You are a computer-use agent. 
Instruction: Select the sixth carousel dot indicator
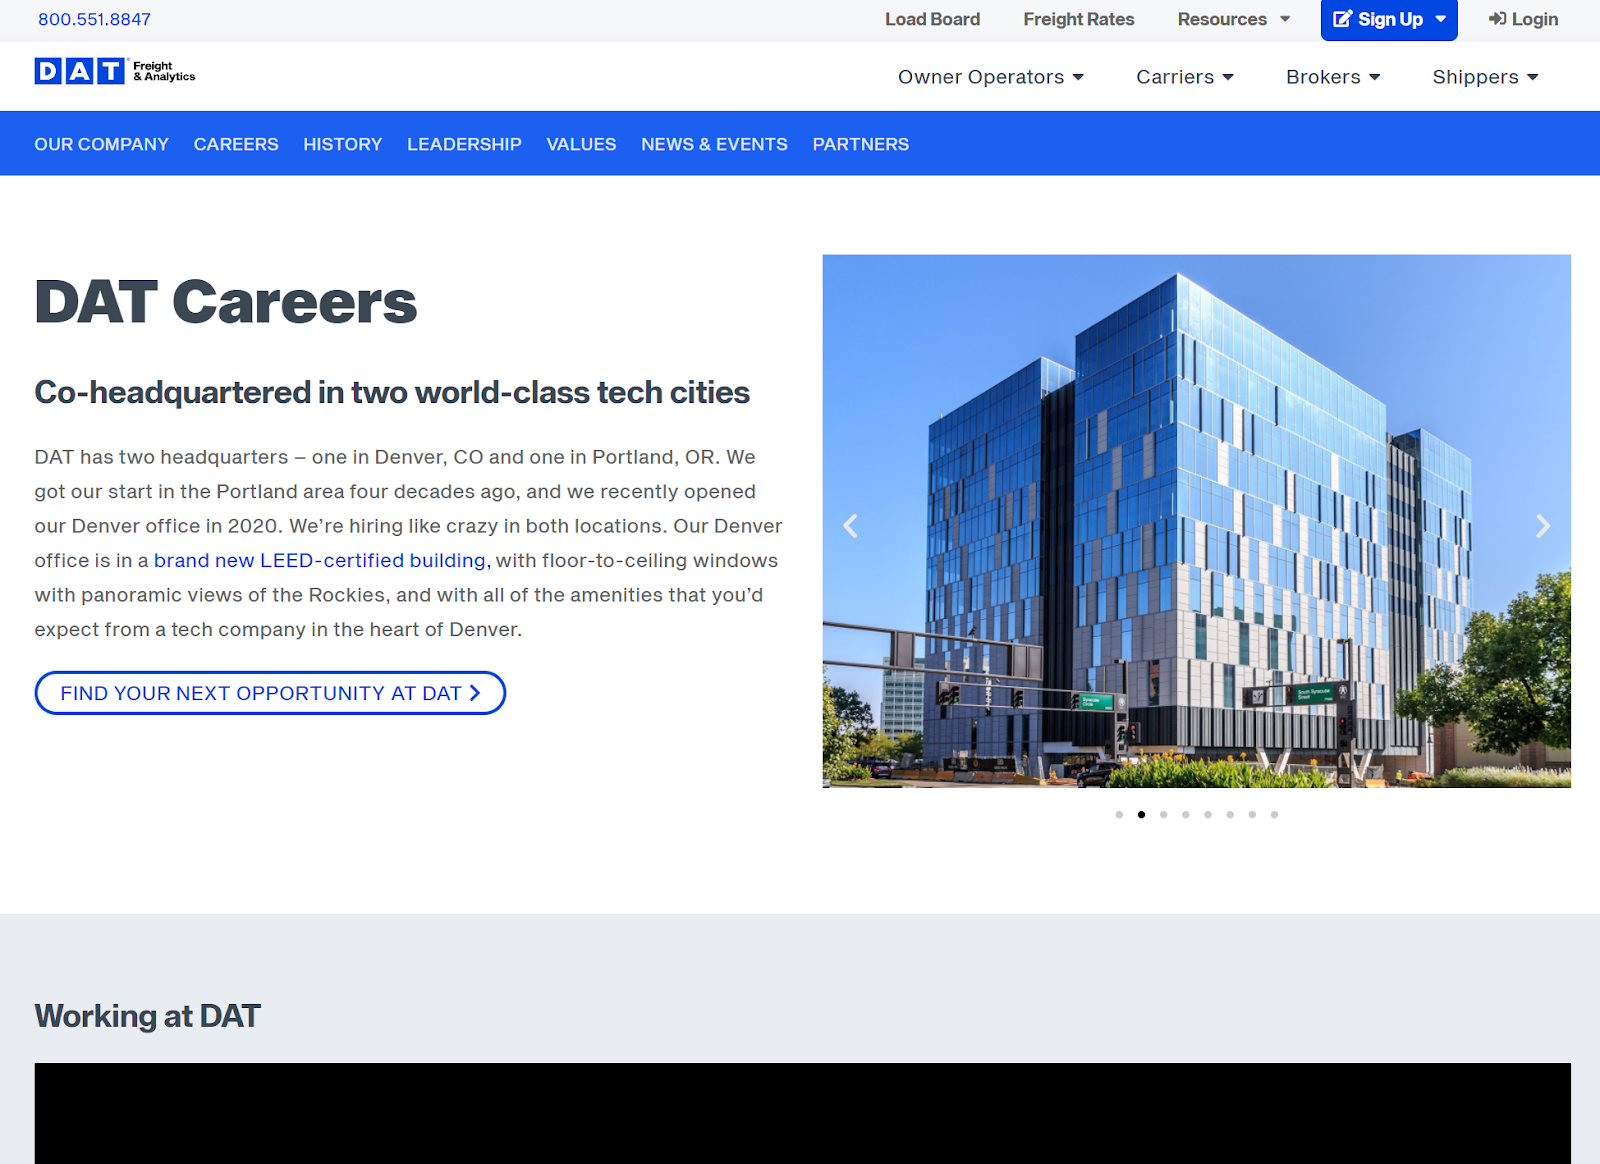pos(1230,815)
